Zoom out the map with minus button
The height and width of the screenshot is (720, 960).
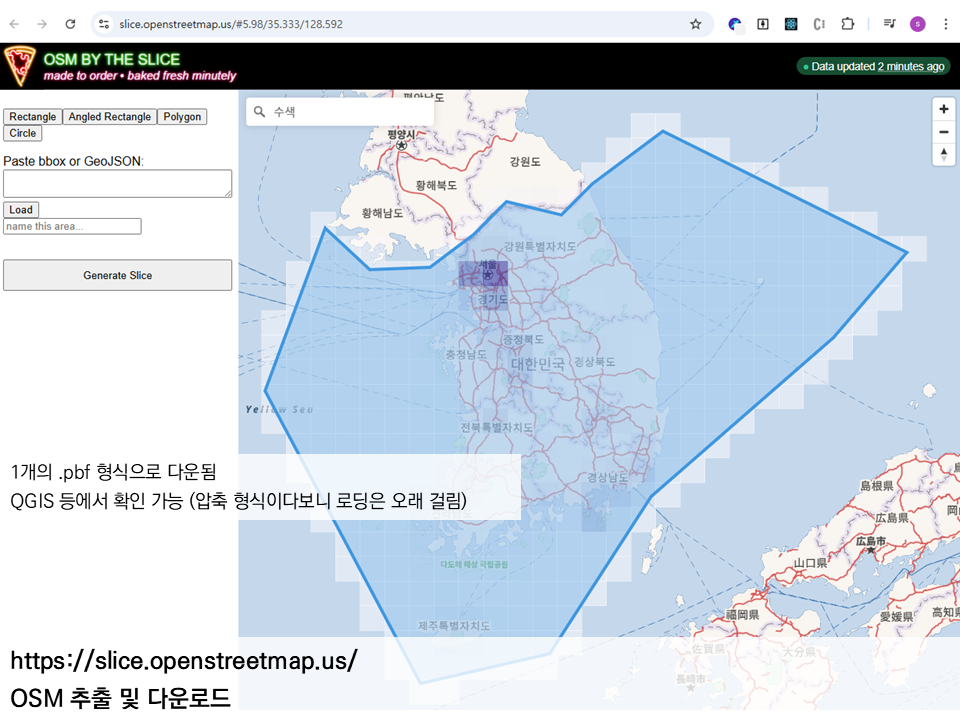(x=943, y=132)
